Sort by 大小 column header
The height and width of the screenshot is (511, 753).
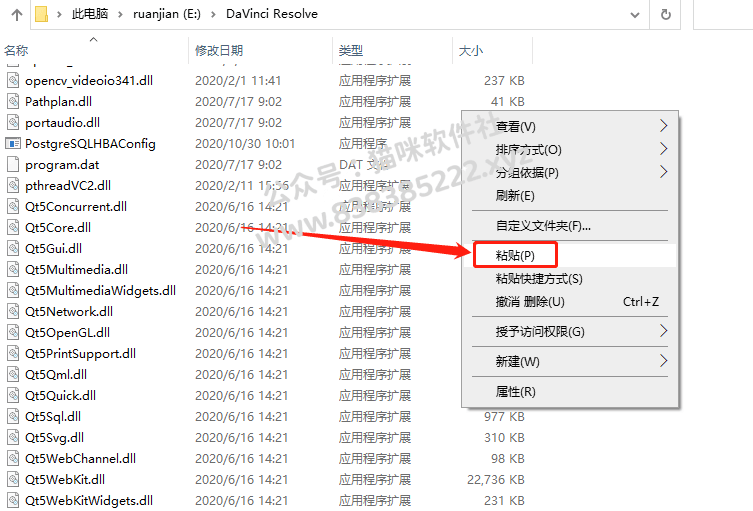point(471,50)
